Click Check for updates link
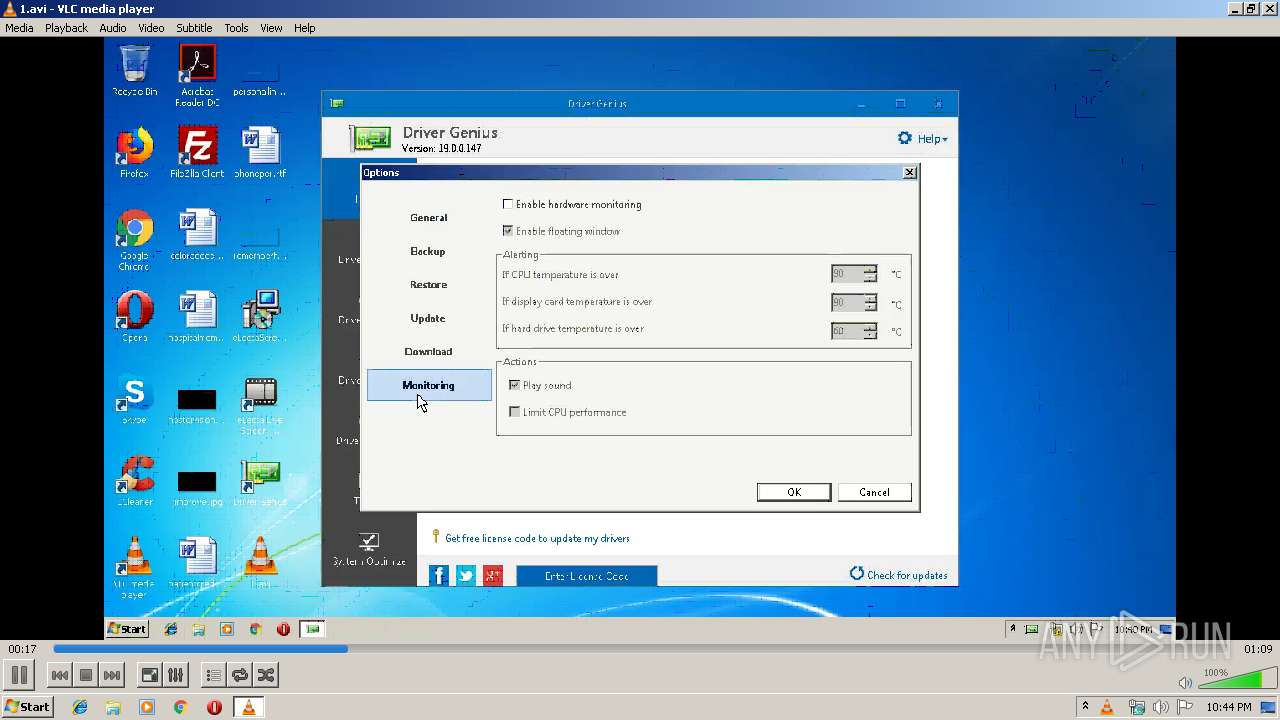This screenshot has width=1280, height=720. tap(898, 575)
